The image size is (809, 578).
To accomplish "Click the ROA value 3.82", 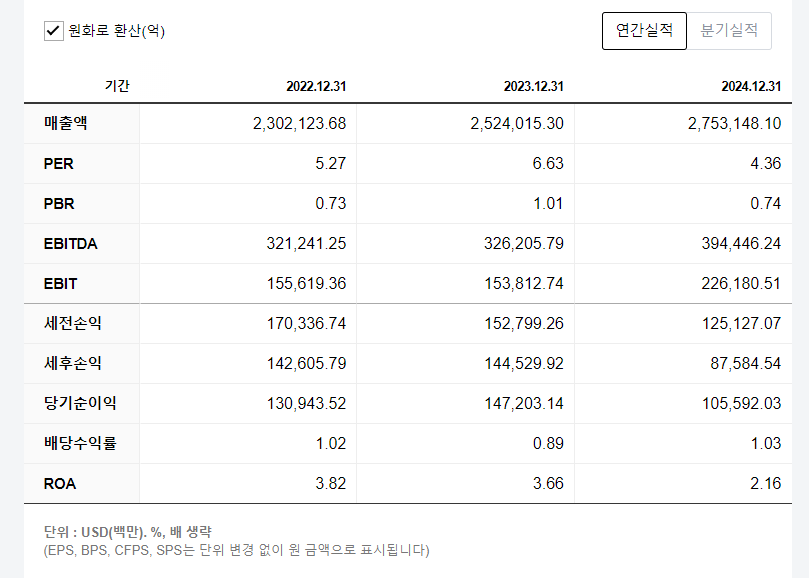I will 331,484.
